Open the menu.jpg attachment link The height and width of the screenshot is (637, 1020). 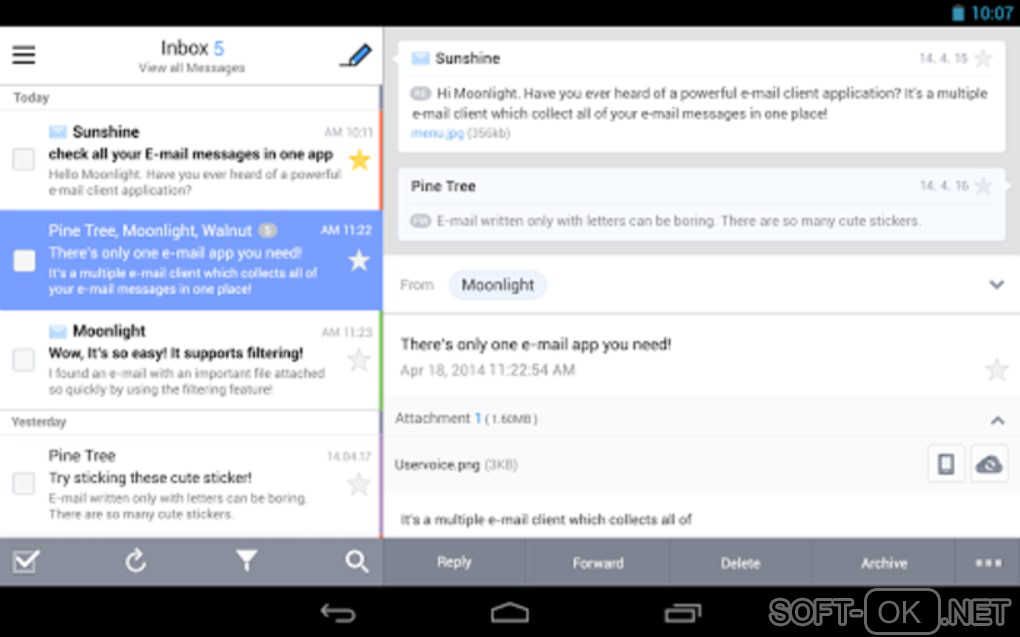[438, 133]
